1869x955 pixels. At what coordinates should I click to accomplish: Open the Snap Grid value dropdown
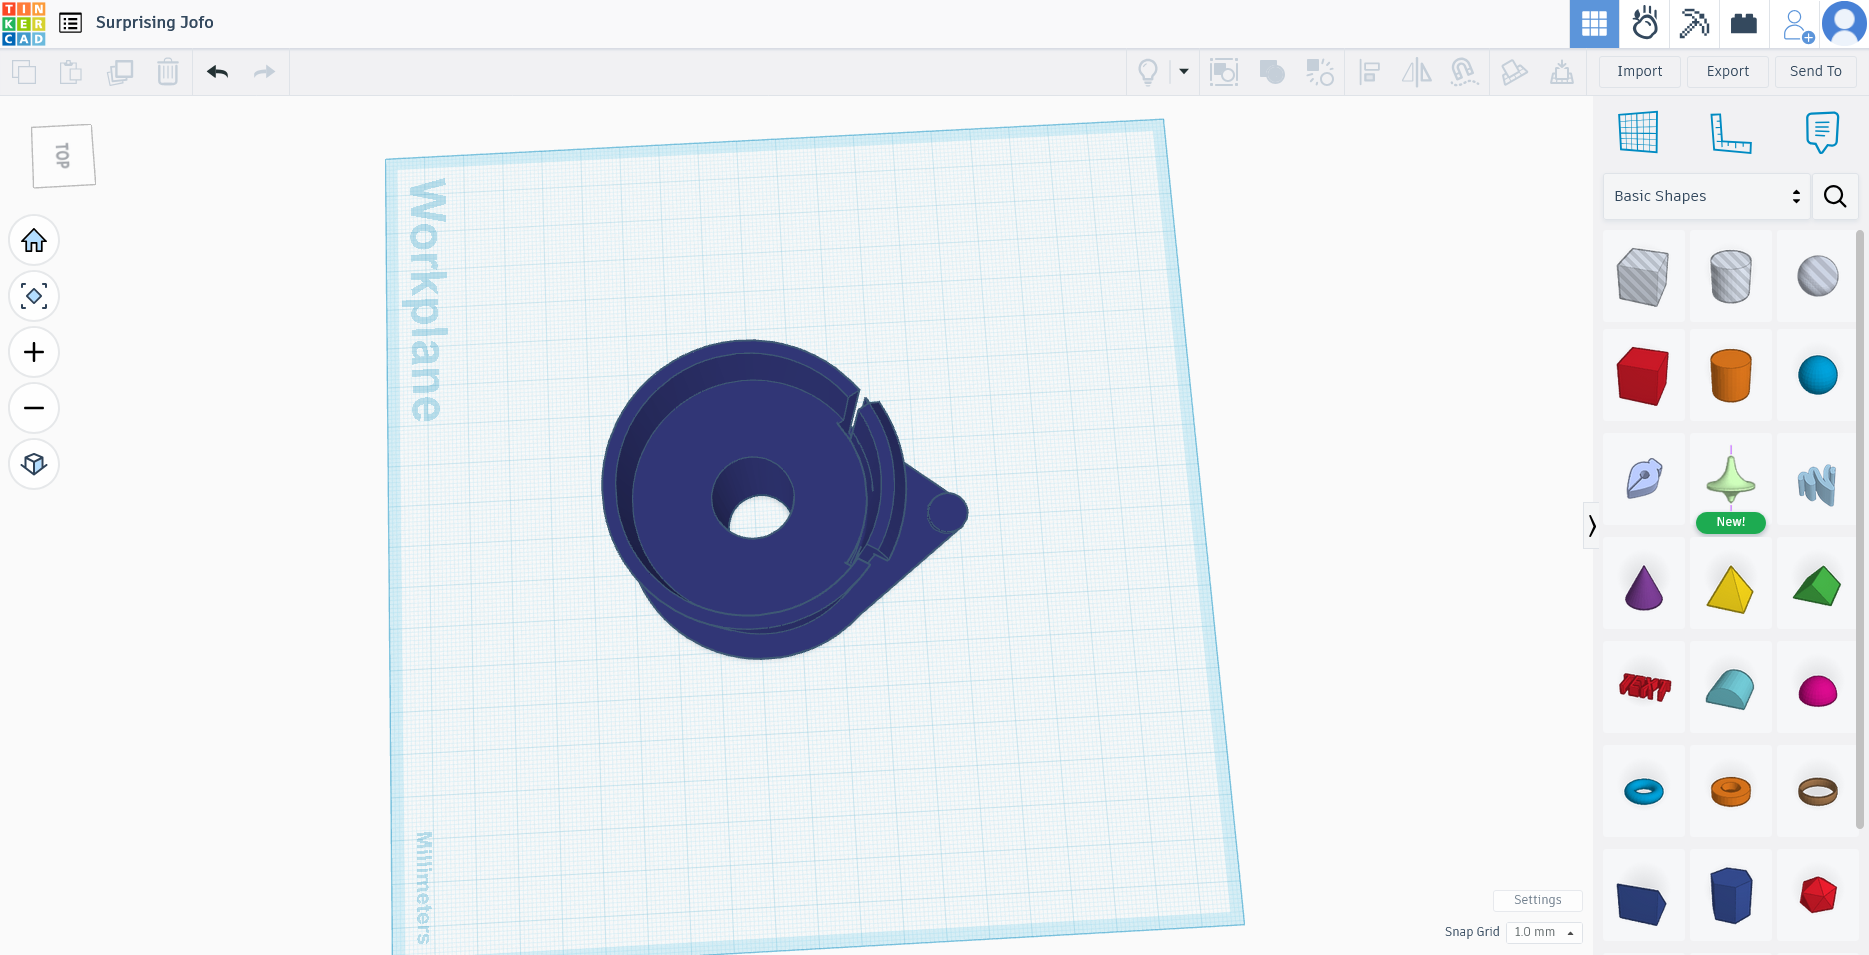coord(1544,932)
